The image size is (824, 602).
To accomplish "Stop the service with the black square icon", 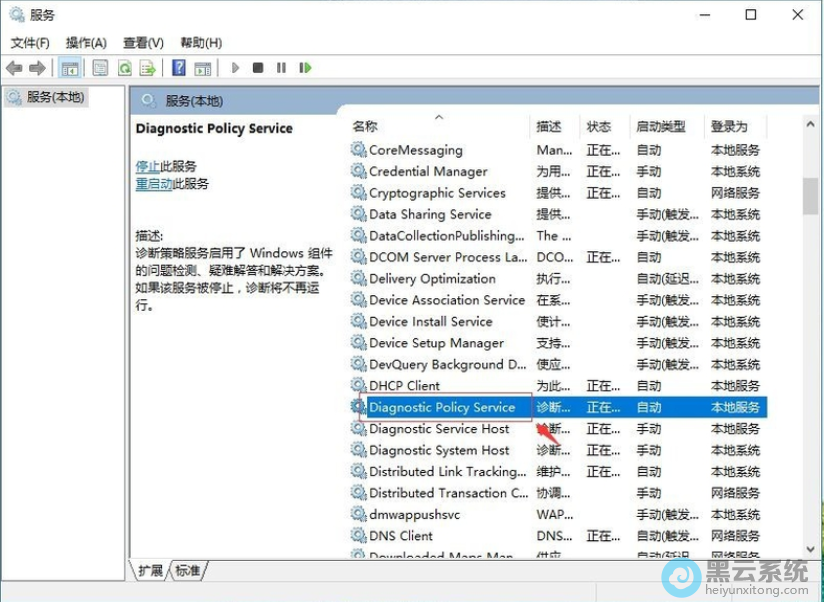I will coord(258,67).
